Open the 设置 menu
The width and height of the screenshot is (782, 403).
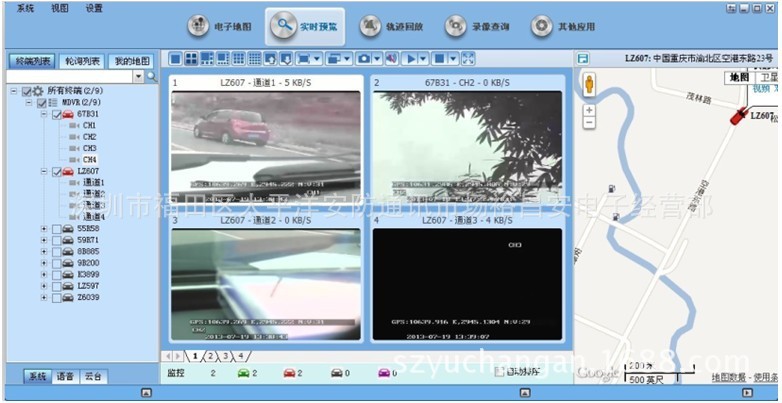click(94, 8)
